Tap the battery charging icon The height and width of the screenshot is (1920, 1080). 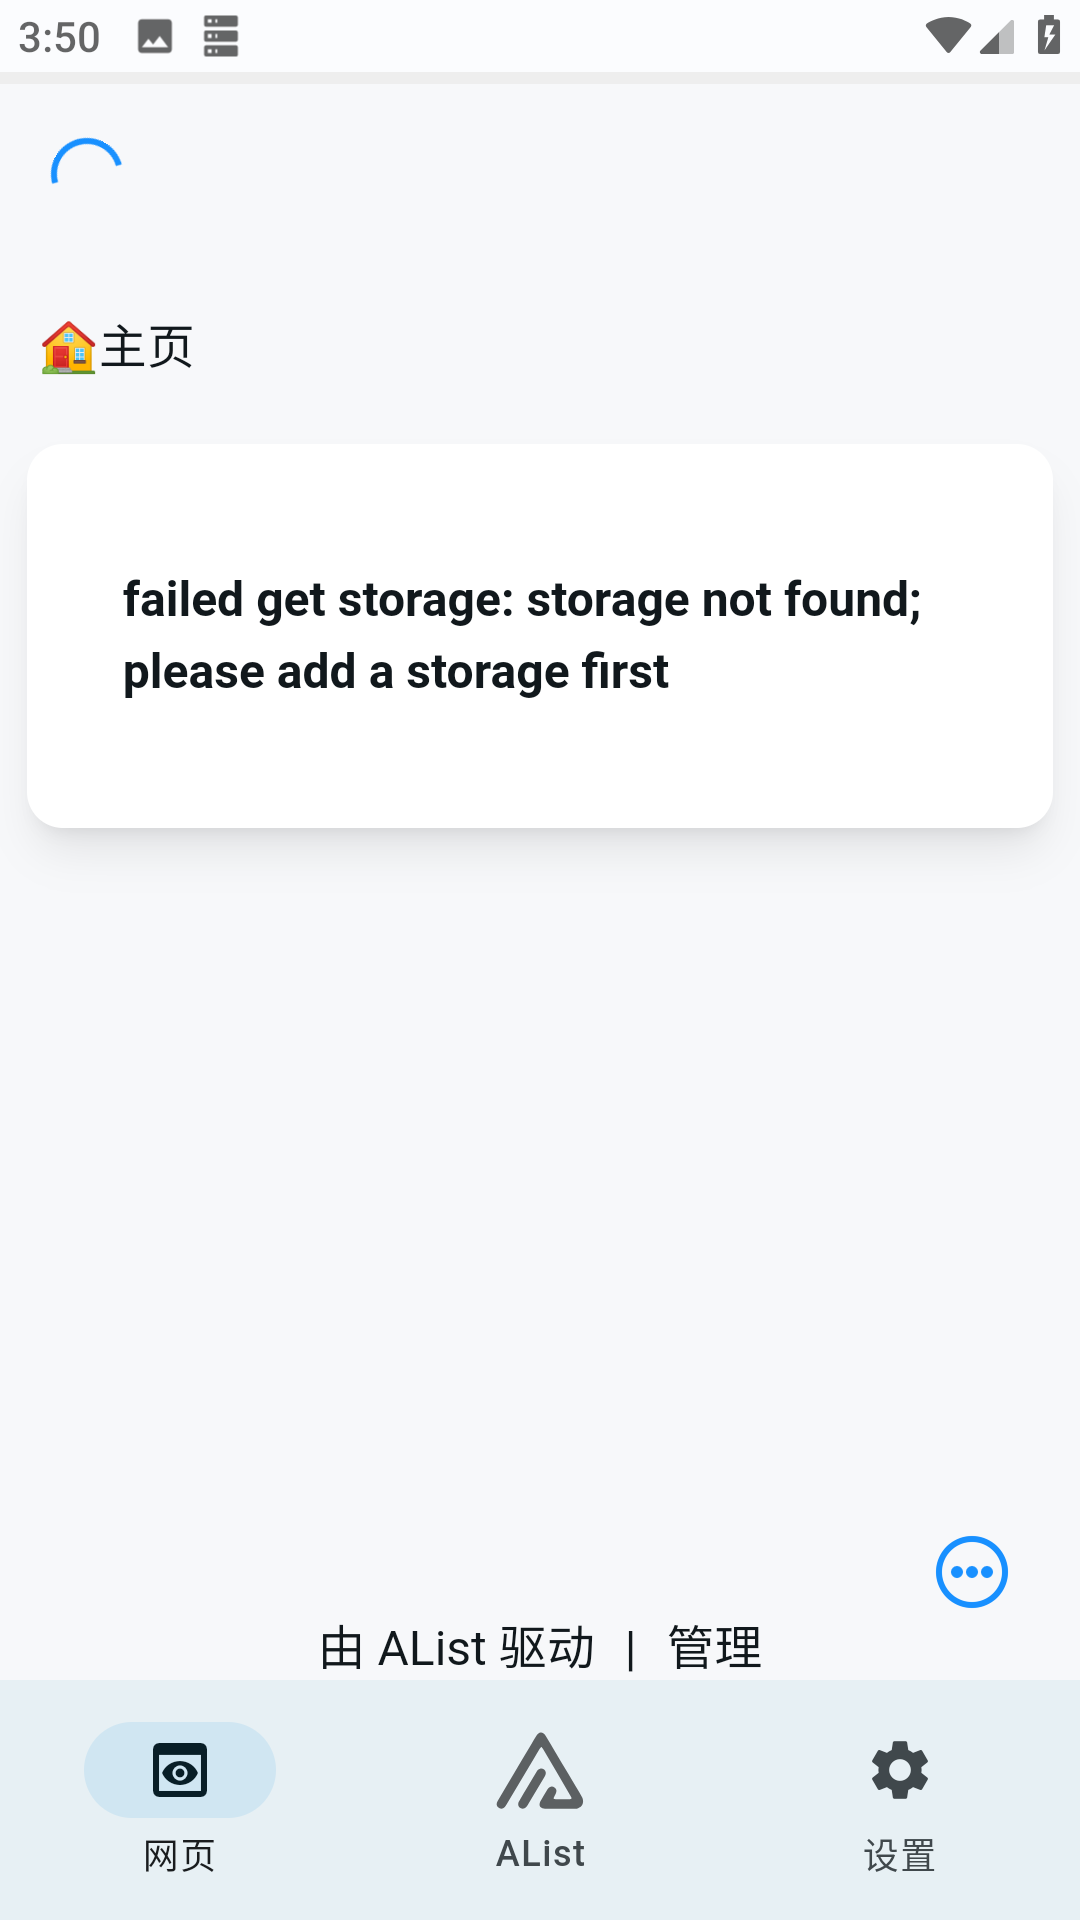[x=1048, y=36]
